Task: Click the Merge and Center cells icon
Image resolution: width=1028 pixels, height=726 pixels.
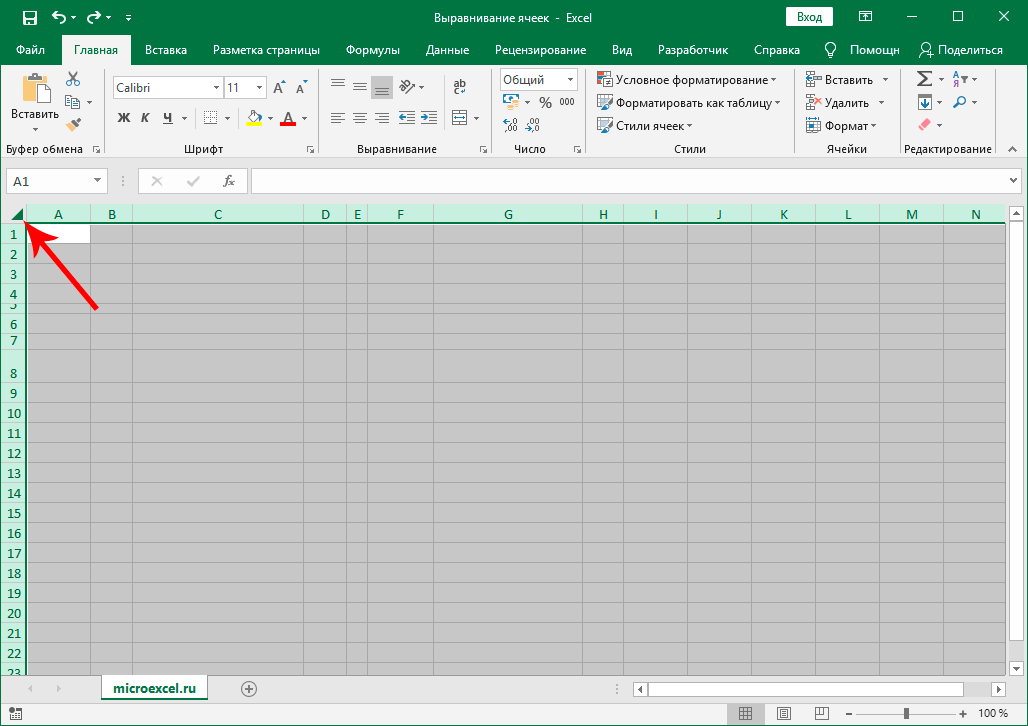Action: tap(460, 118)
